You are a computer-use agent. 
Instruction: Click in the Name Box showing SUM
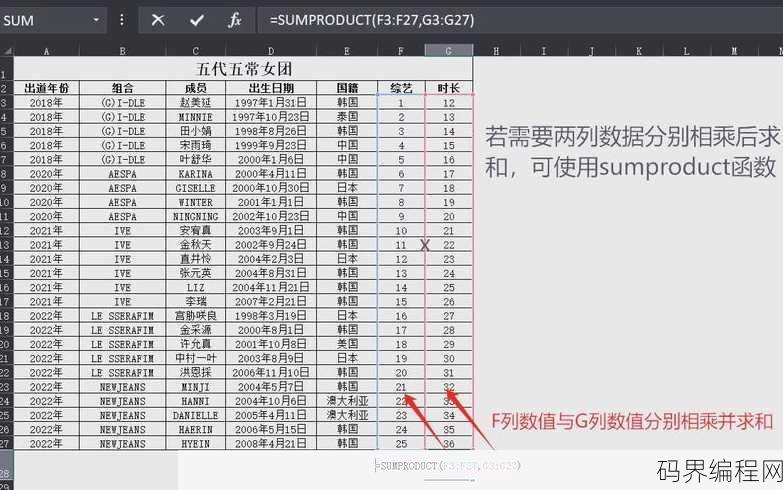pos(45,20)
